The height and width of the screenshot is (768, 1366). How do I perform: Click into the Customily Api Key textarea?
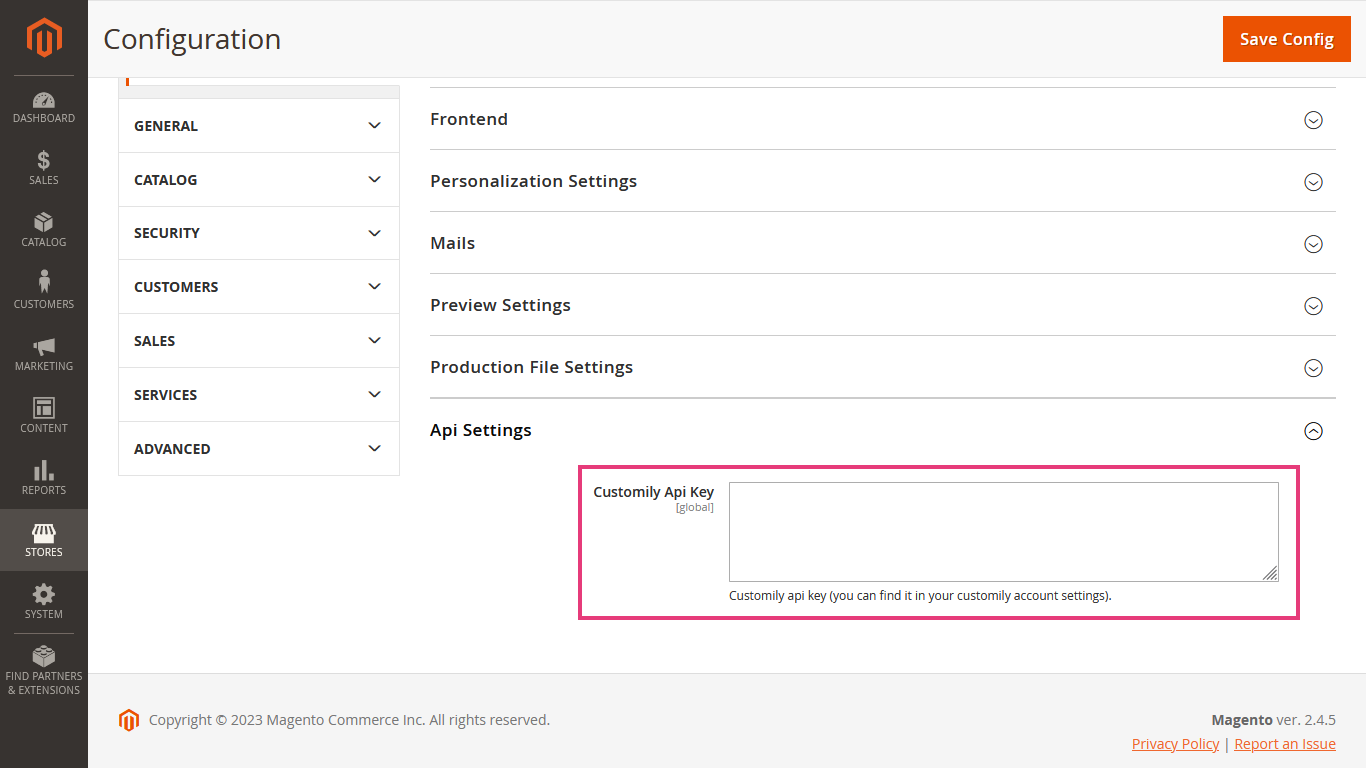click(1003, 531)
